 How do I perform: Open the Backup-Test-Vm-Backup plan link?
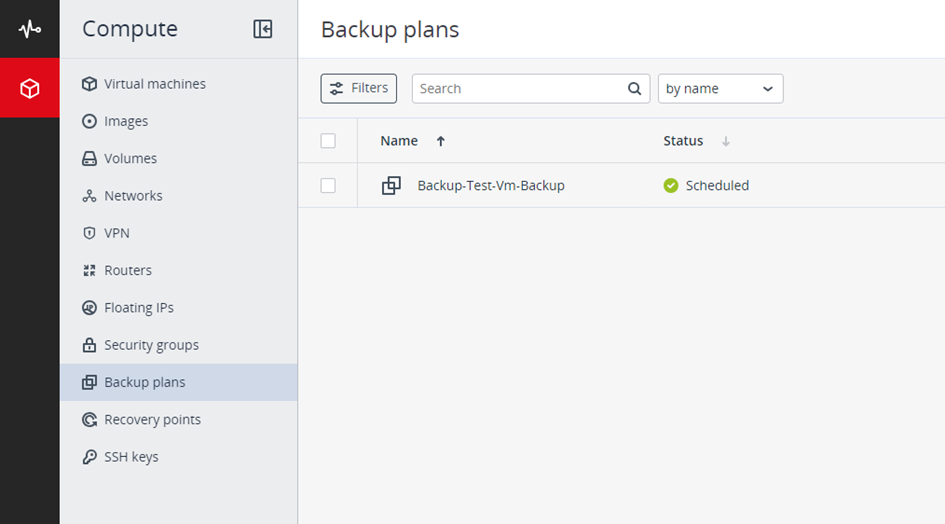(x=491, y=185)
